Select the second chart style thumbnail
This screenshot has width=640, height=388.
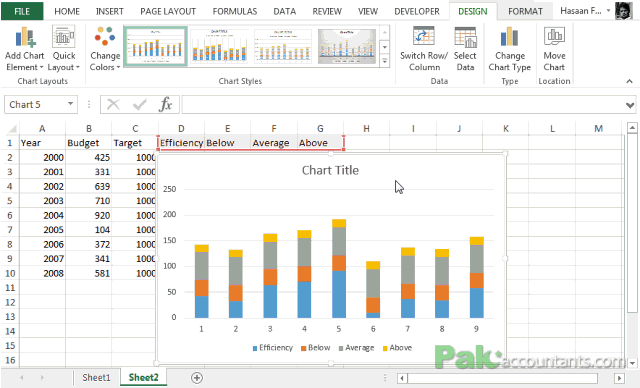click(219, 46)
